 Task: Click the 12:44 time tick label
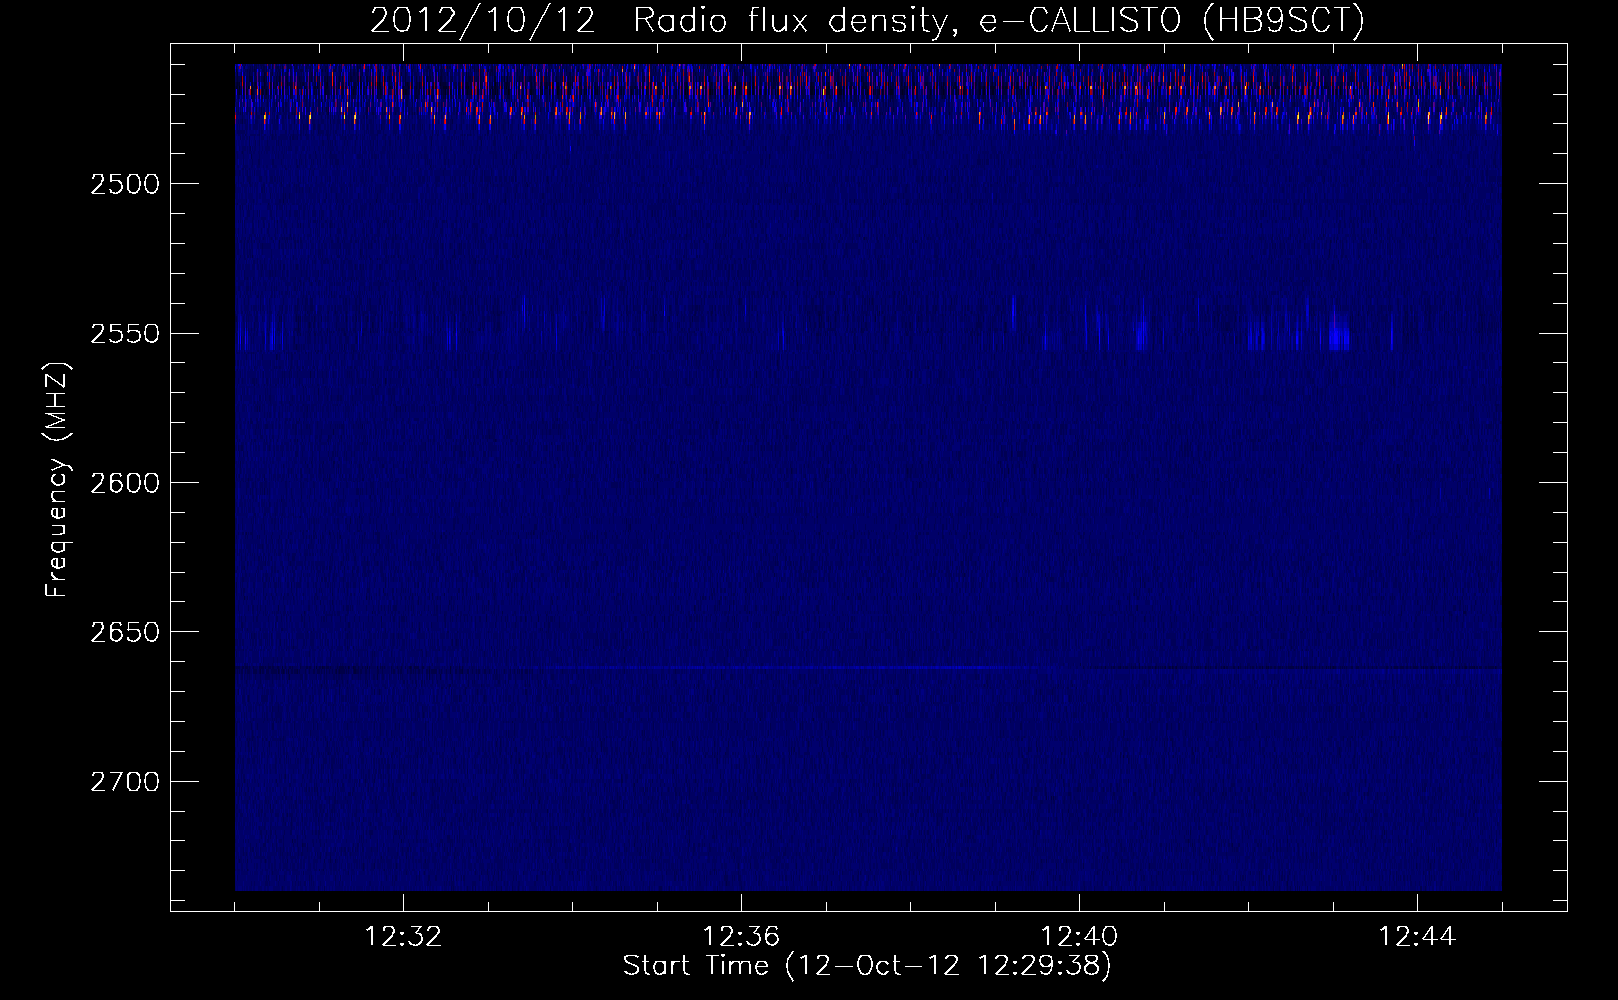[1417, 937]
